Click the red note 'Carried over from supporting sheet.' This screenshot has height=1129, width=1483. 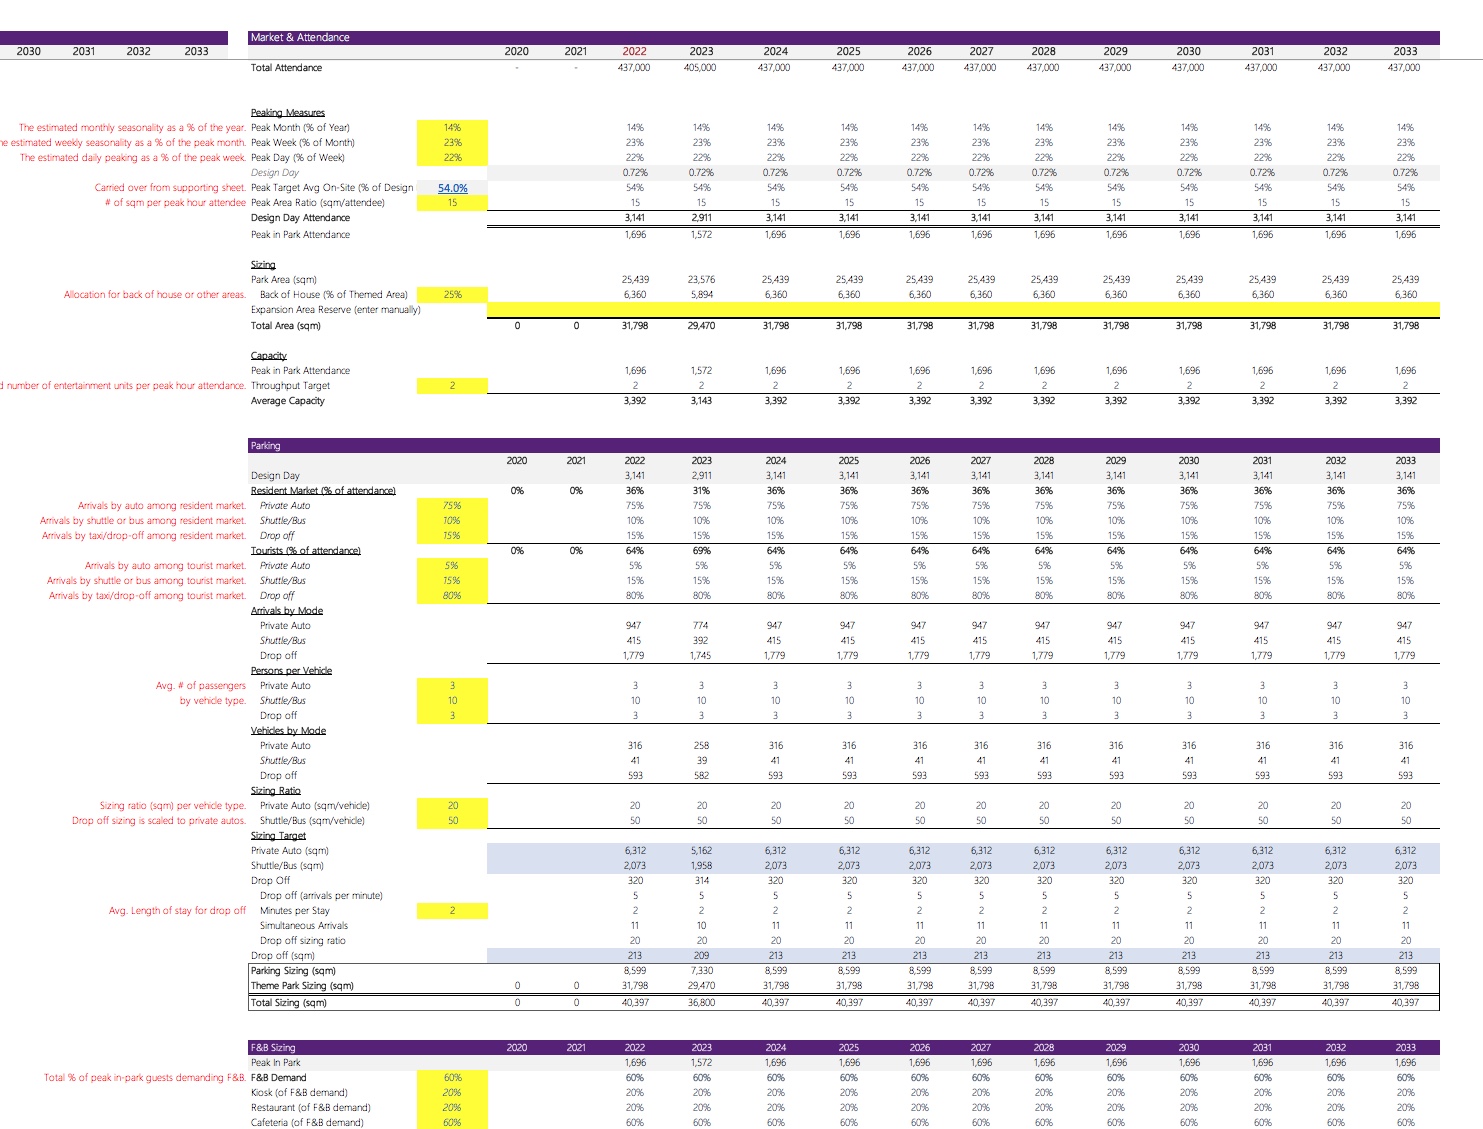170,188
